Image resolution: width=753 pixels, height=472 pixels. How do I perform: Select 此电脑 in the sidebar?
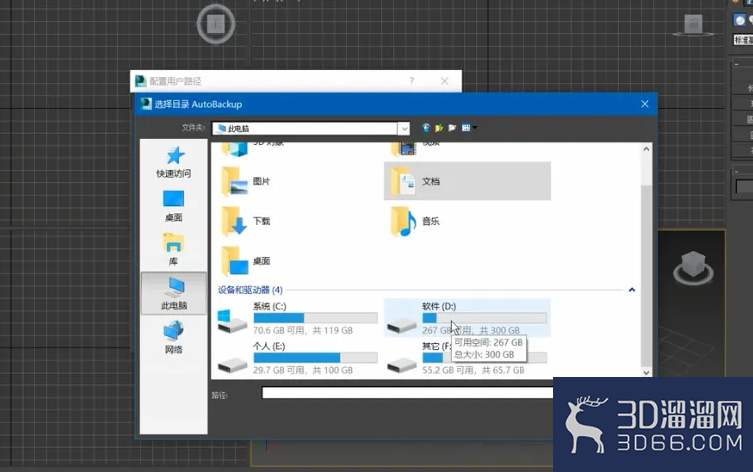coord(174,293)
